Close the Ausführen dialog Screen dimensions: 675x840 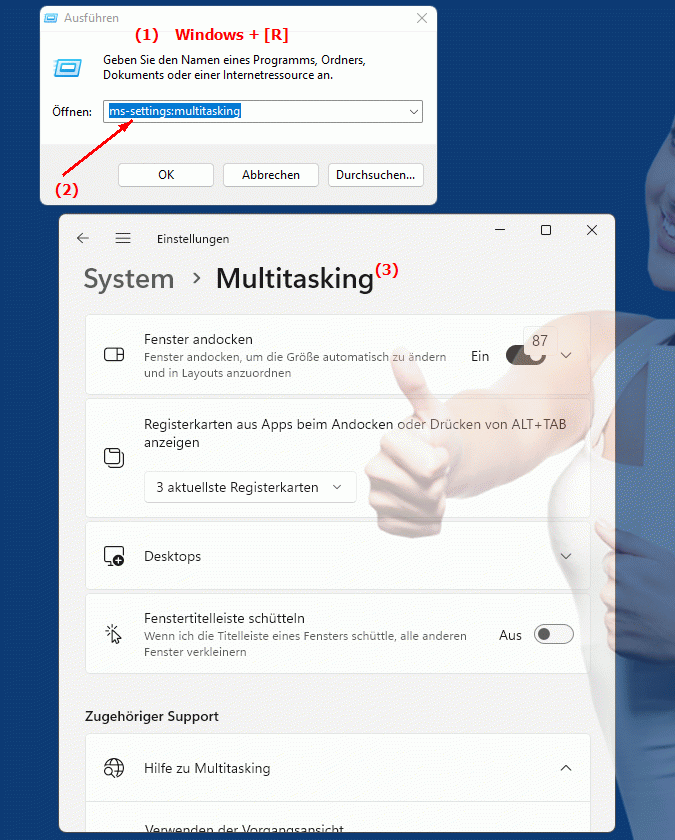pyautogui.click(x=422, y=18)
